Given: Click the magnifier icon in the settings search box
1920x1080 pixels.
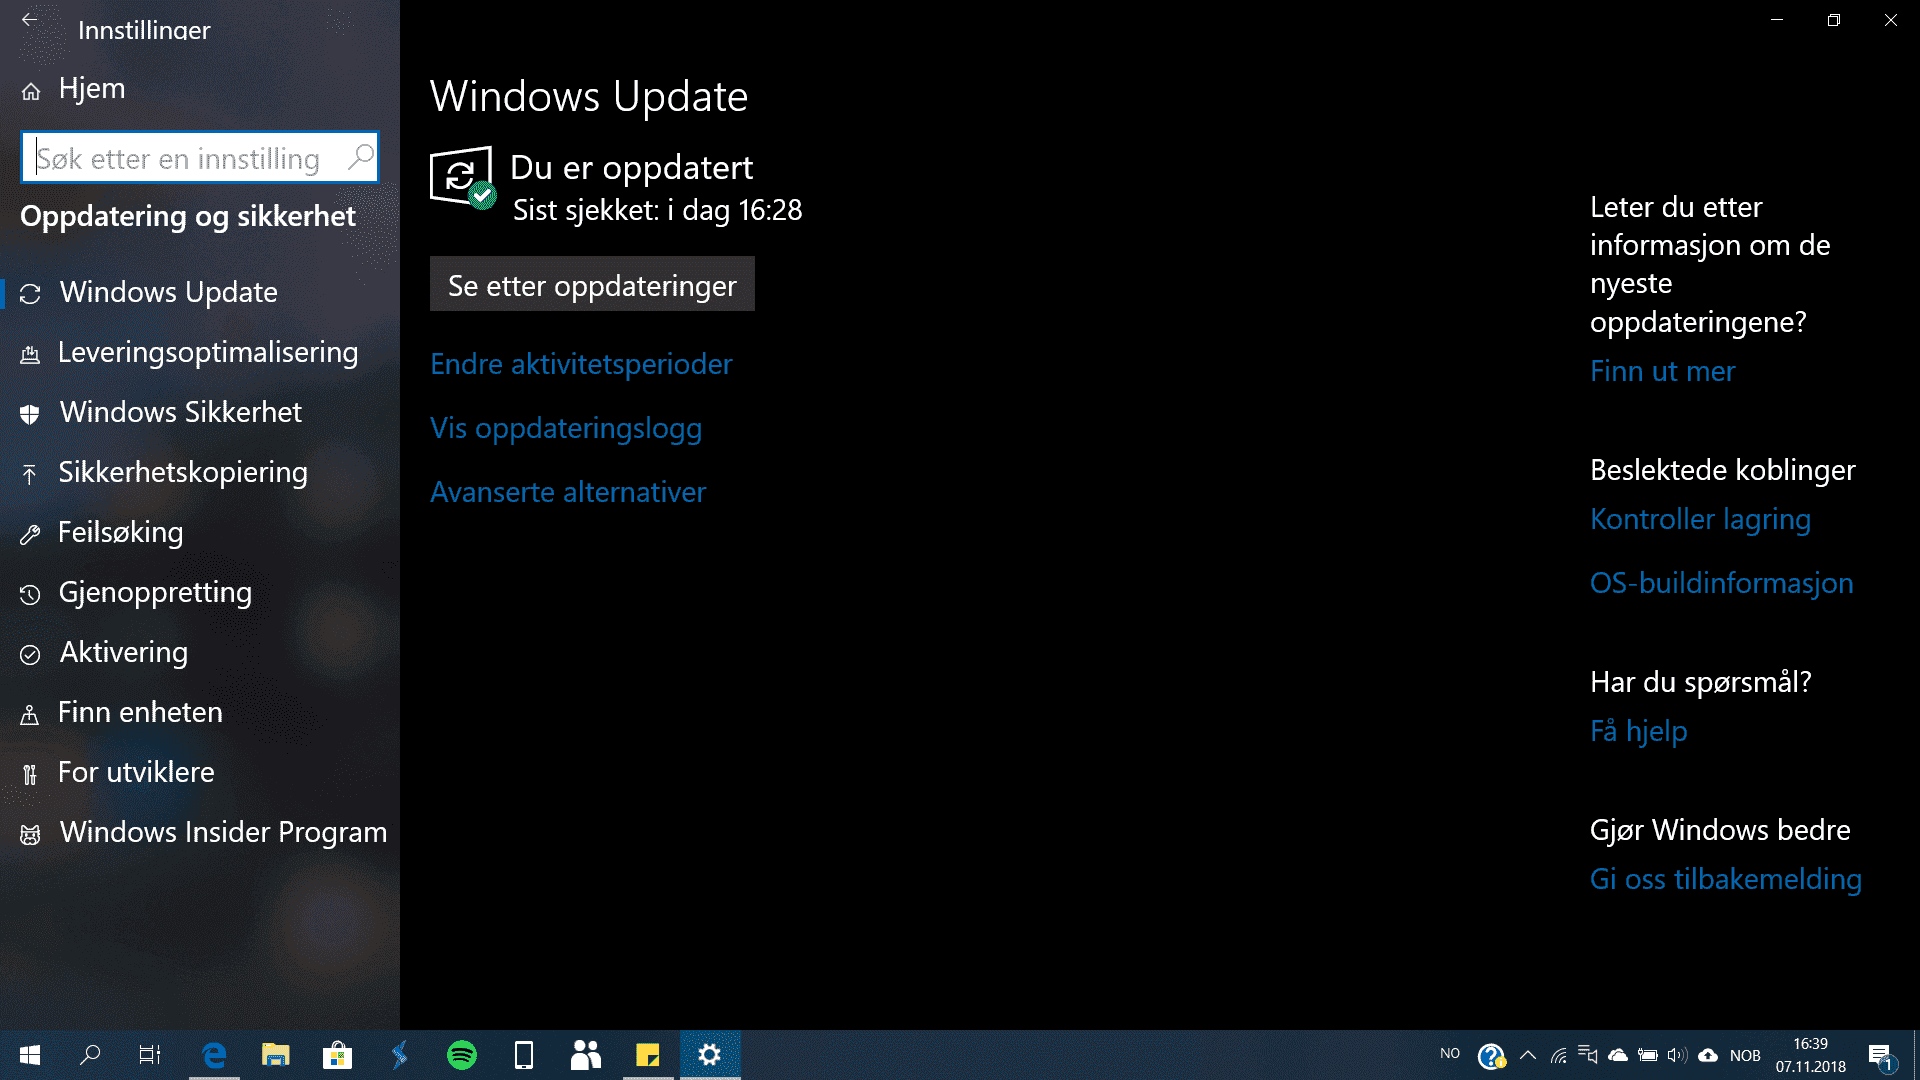Looking at the screenshot, I should coord(360,157).
